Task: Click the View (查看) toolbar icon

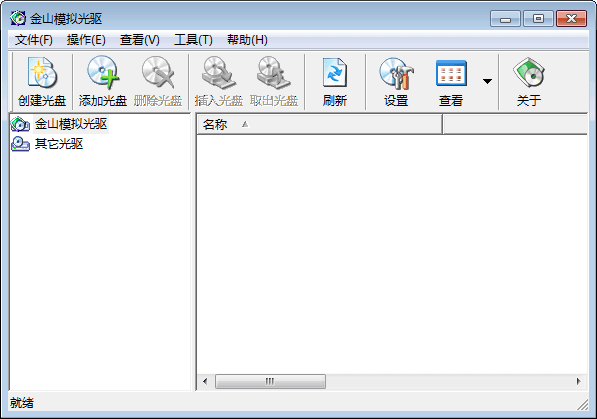Action: coord(451,82)
